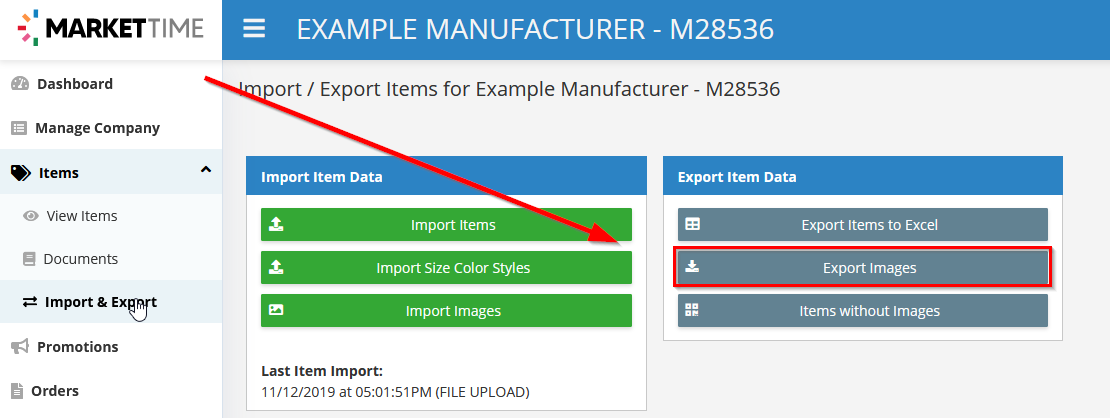Go to Manage Company
1110x418 pixels.
(97, 128)
